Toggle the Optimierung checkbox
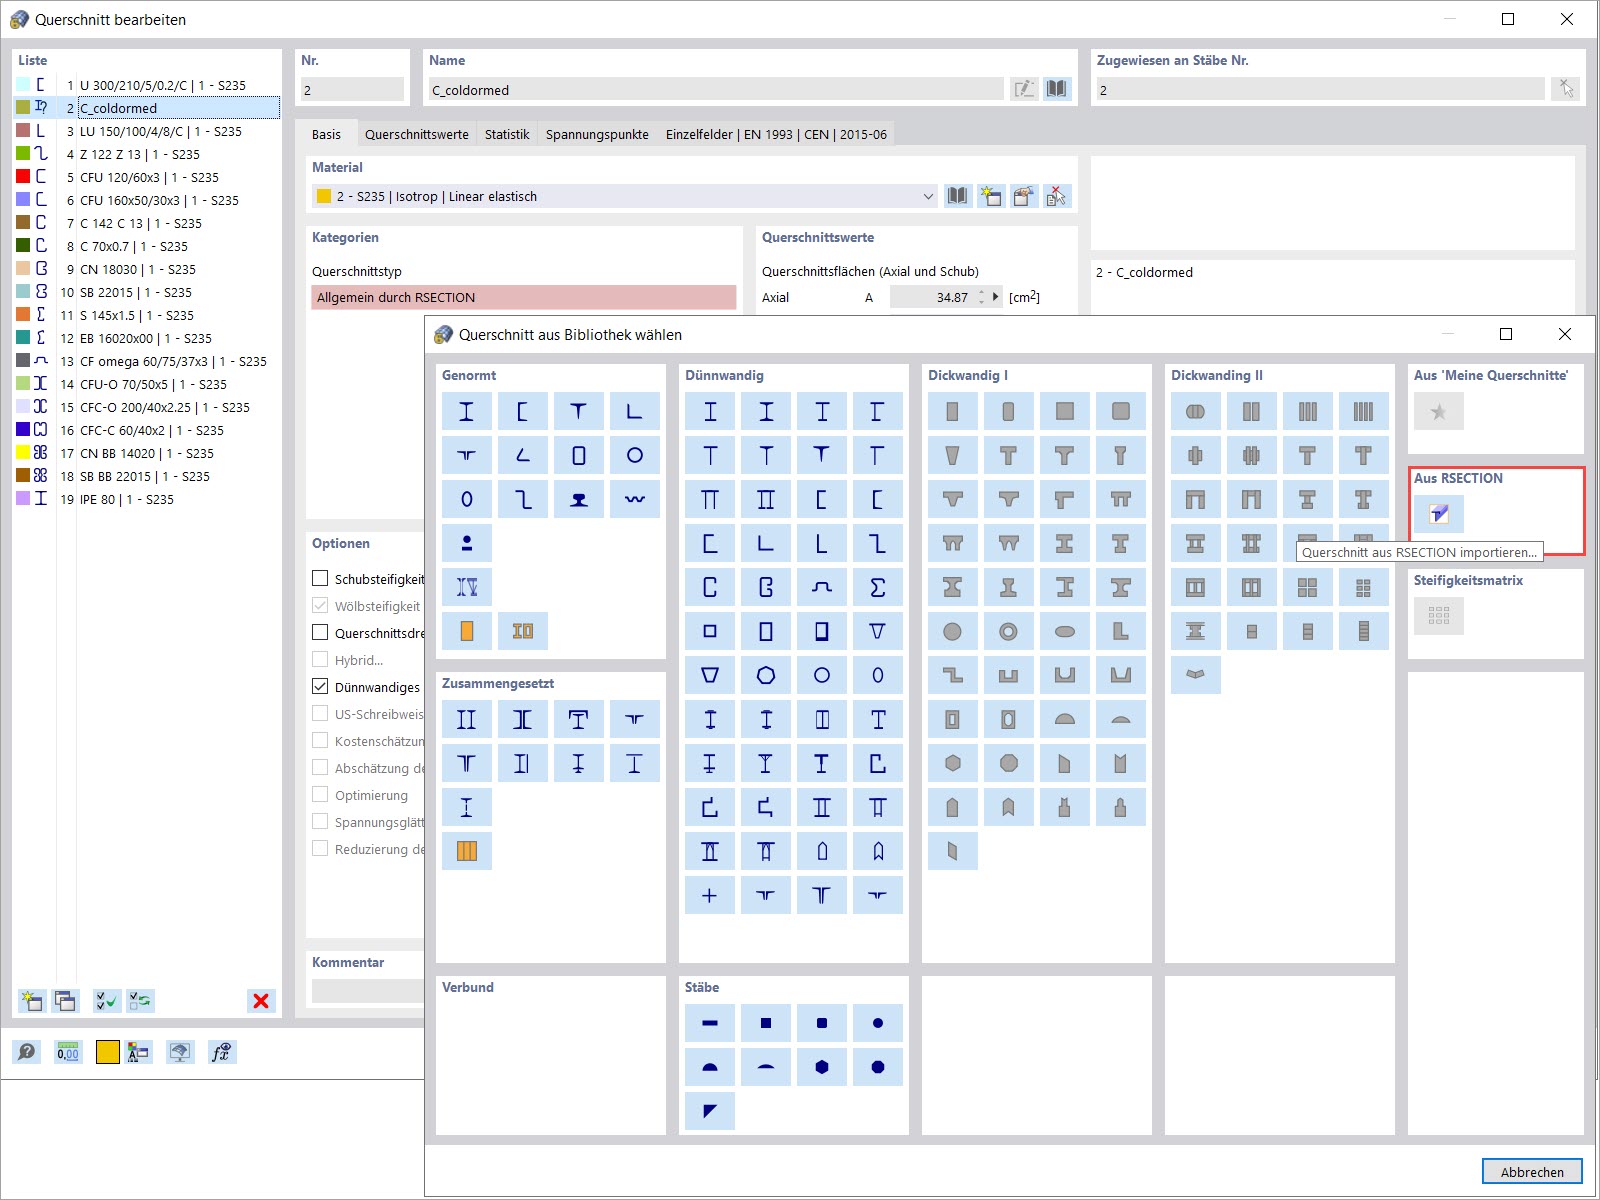 (x=320, y=794)
